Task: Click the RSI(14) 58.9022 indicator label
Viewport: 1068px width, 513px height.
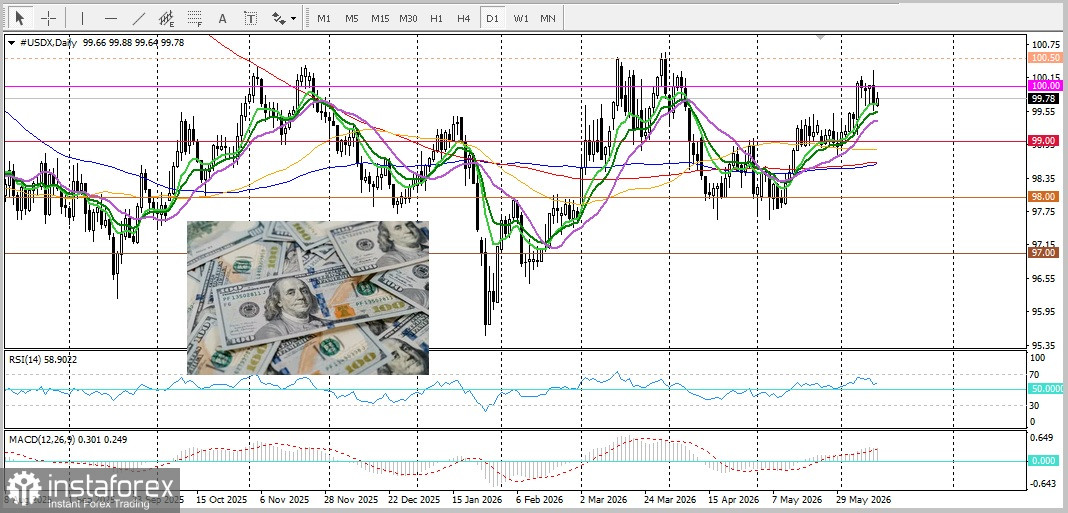Action: [43, 359]
